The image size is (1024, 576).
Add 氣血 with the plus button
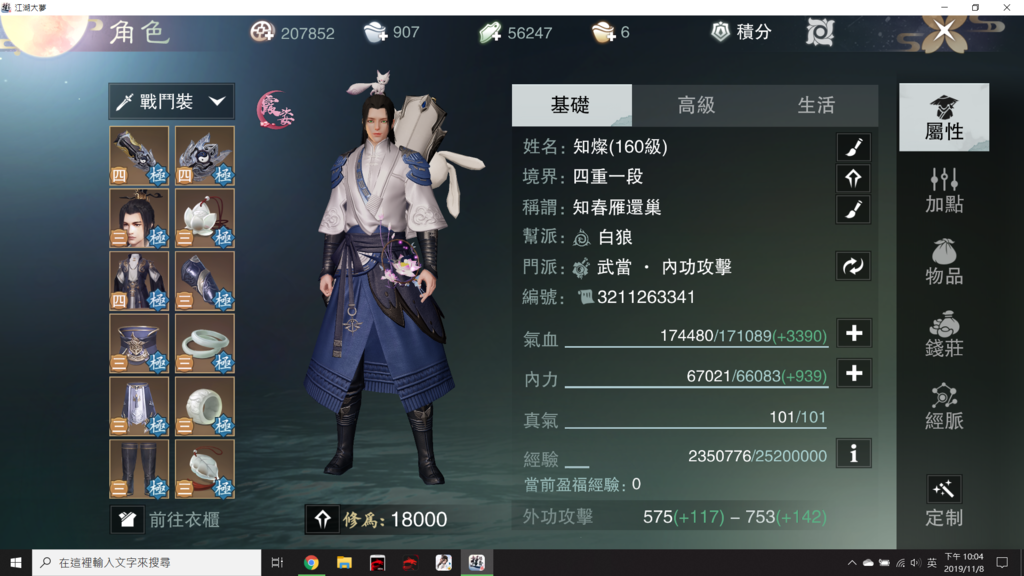pos(854,334)
